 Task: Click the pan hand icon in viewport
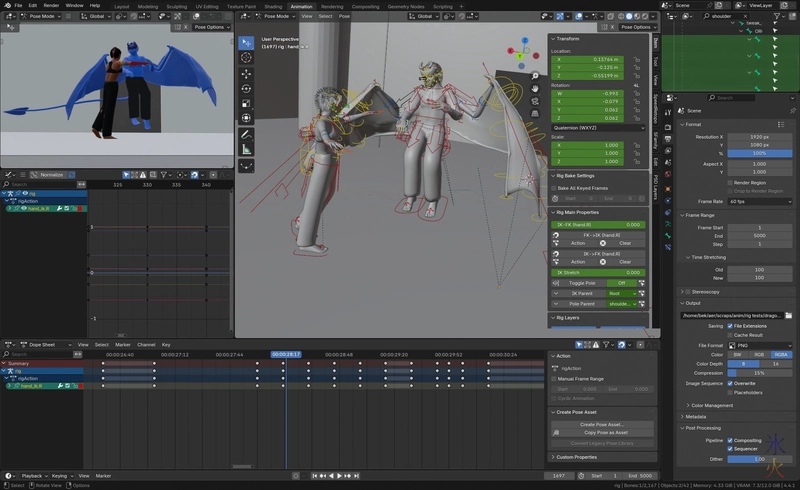[537, 88]
